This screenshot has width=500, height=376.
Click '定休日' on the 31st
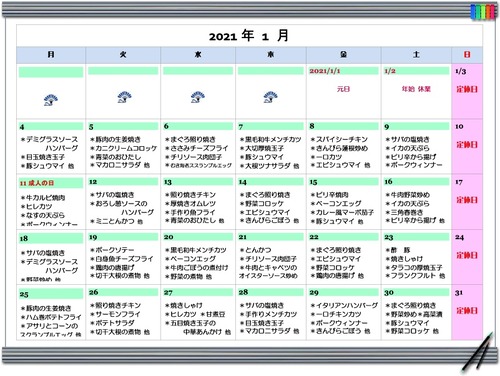click(x=467, y=311)
